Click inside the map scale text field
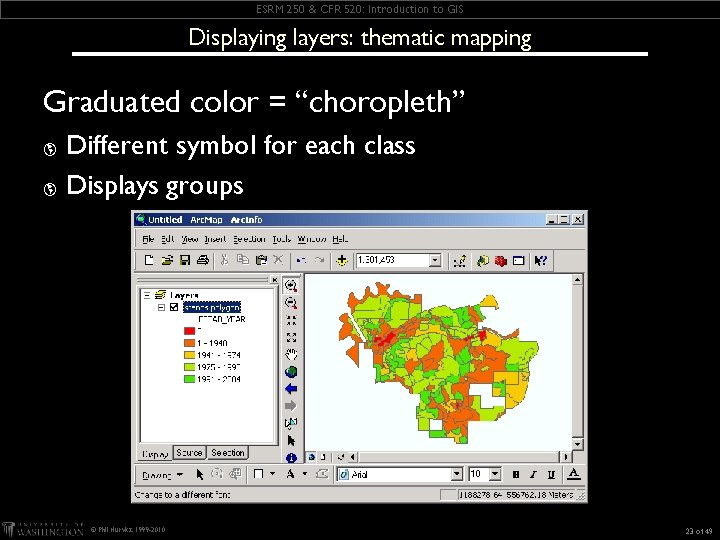The image size is (720, 540). coord(393,261)
